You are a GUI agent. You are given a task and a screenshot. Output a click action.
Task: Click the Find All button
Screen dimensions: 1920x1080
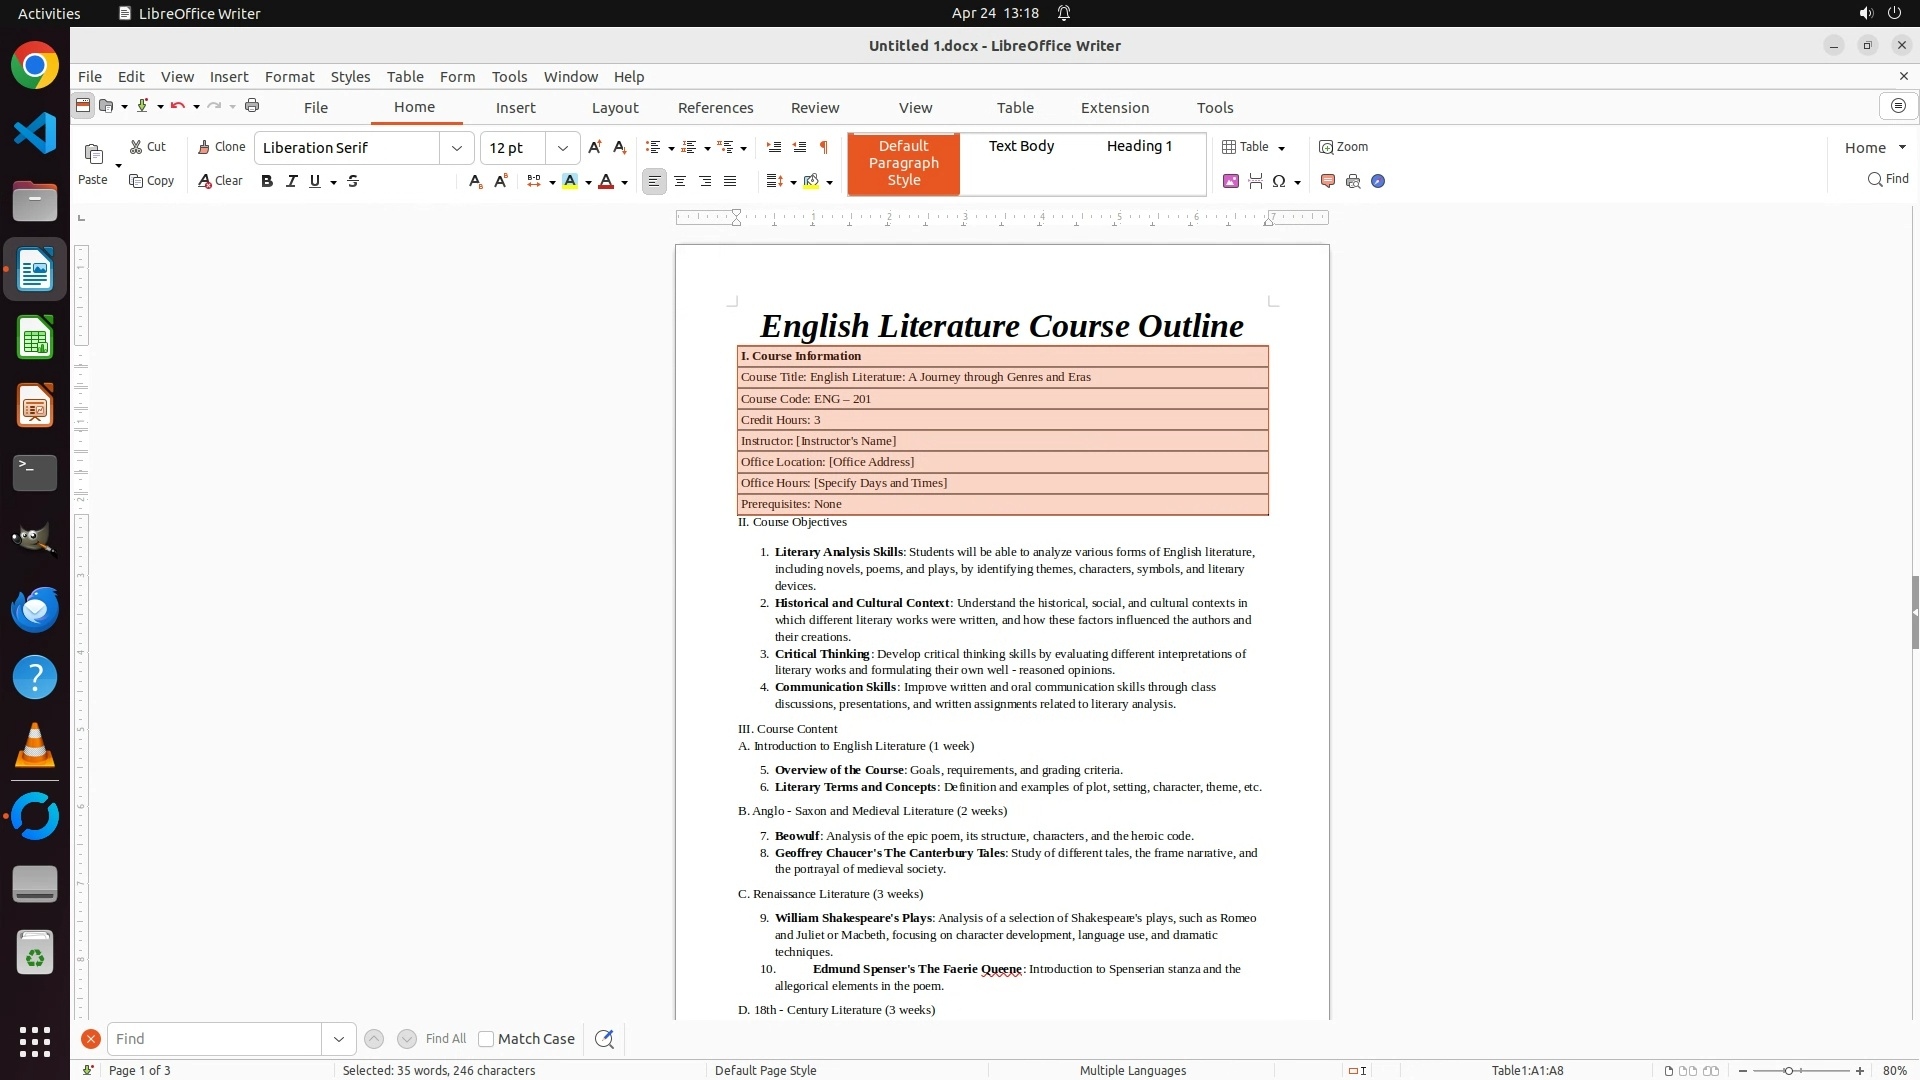(x=445, y=1039)
